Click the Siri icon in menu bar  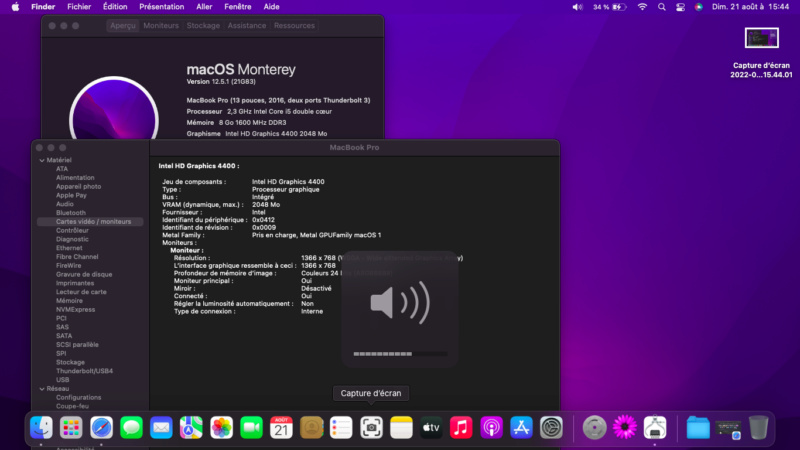click(x=699, y=7)
